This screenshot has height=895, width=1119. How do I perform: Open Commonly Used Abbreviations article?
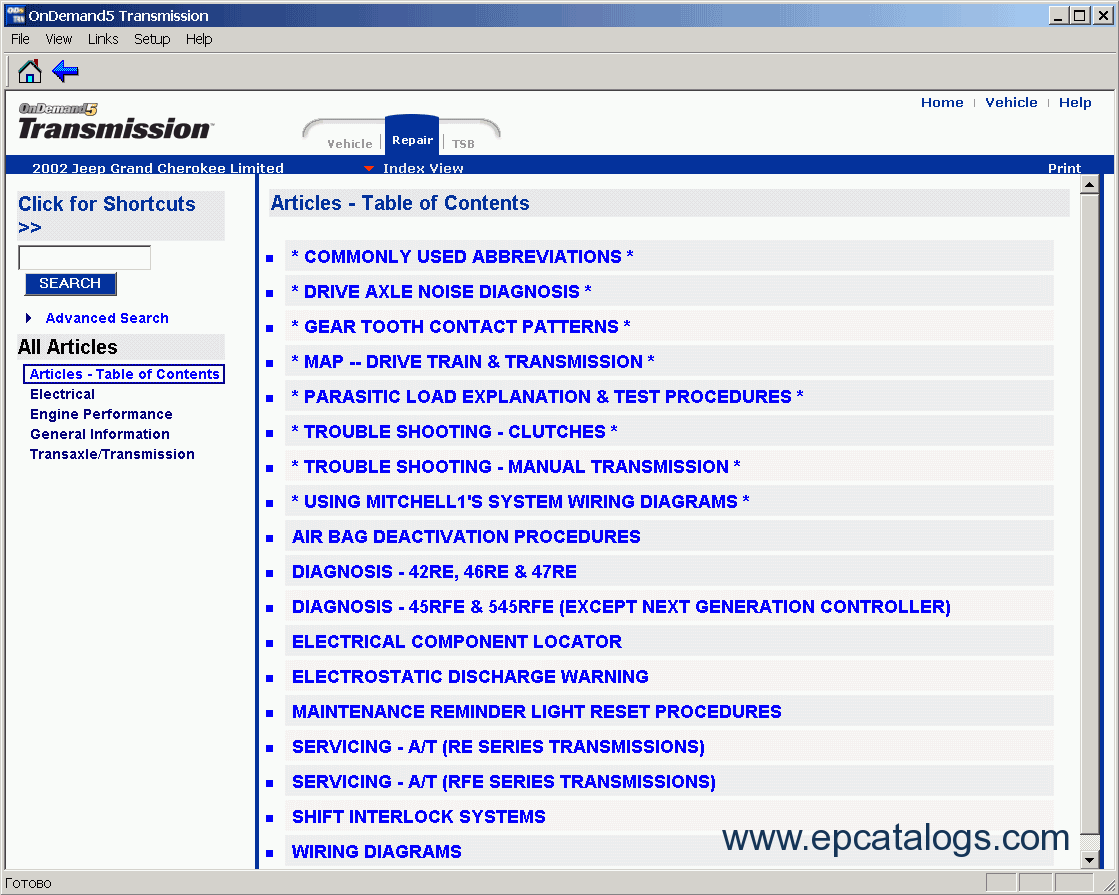(x=462, y=256)
